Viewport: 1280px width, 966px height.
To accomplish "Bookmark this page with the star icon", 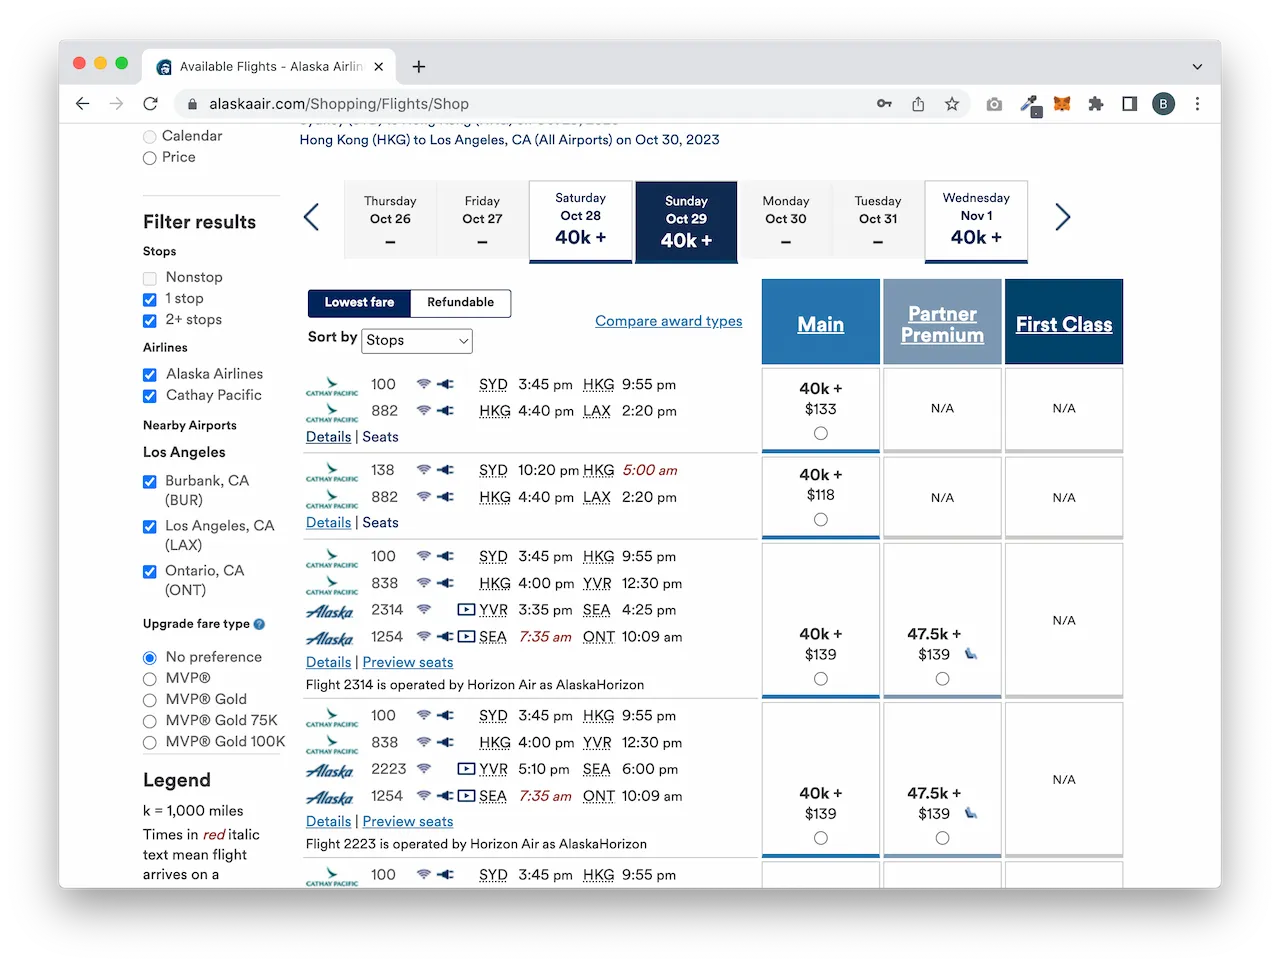I will pyautogui.click(x=952, y=104).
